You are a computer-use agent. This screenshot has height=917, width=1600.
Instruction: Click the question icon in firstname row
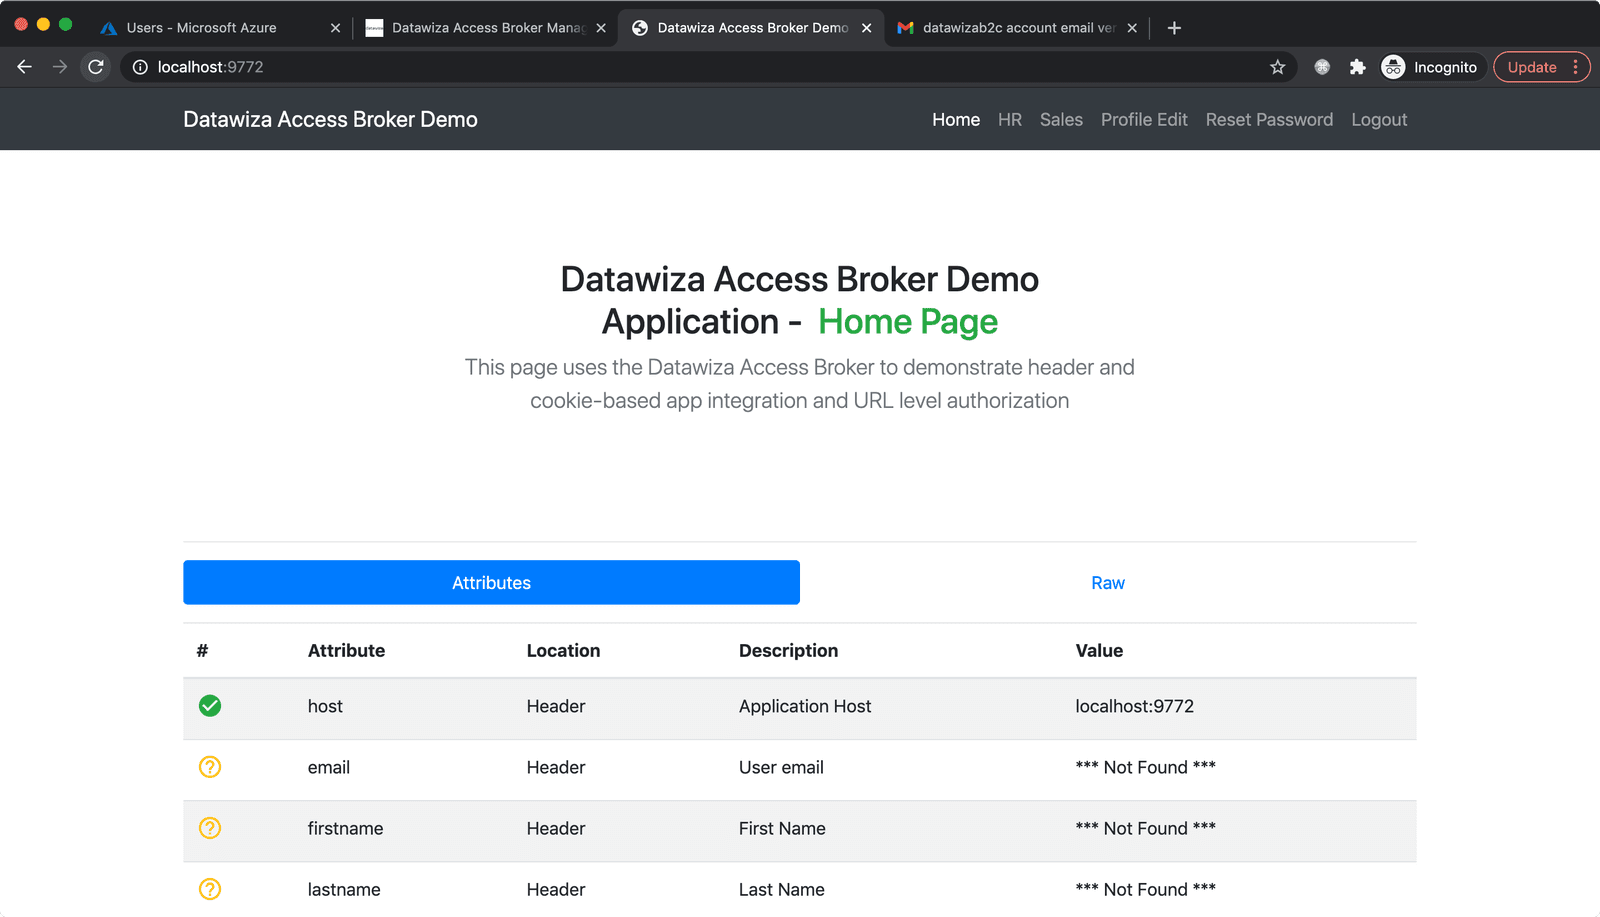click(x=210, y=828)
